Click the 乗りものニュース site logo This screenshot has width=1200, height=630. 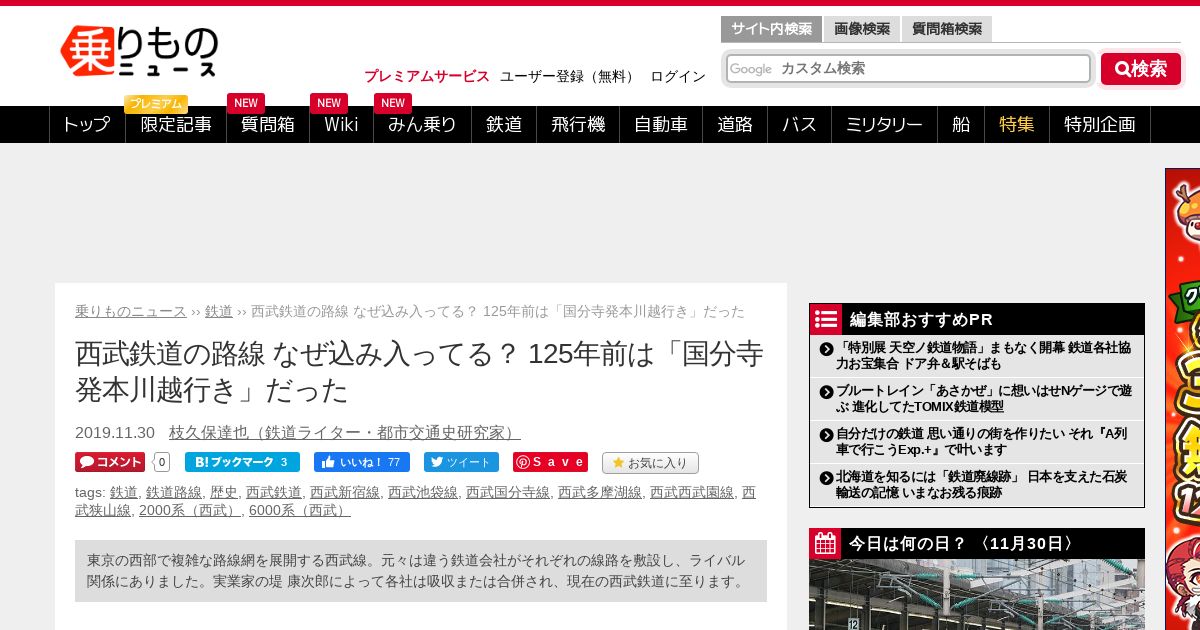tap(139, 51)
